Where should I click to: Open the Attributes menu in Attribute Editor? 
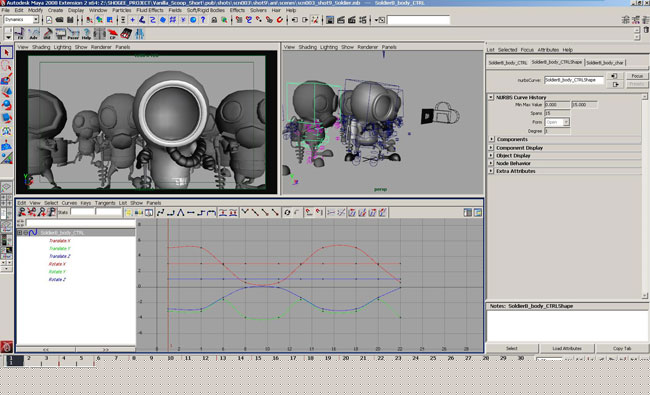[548, 50]
